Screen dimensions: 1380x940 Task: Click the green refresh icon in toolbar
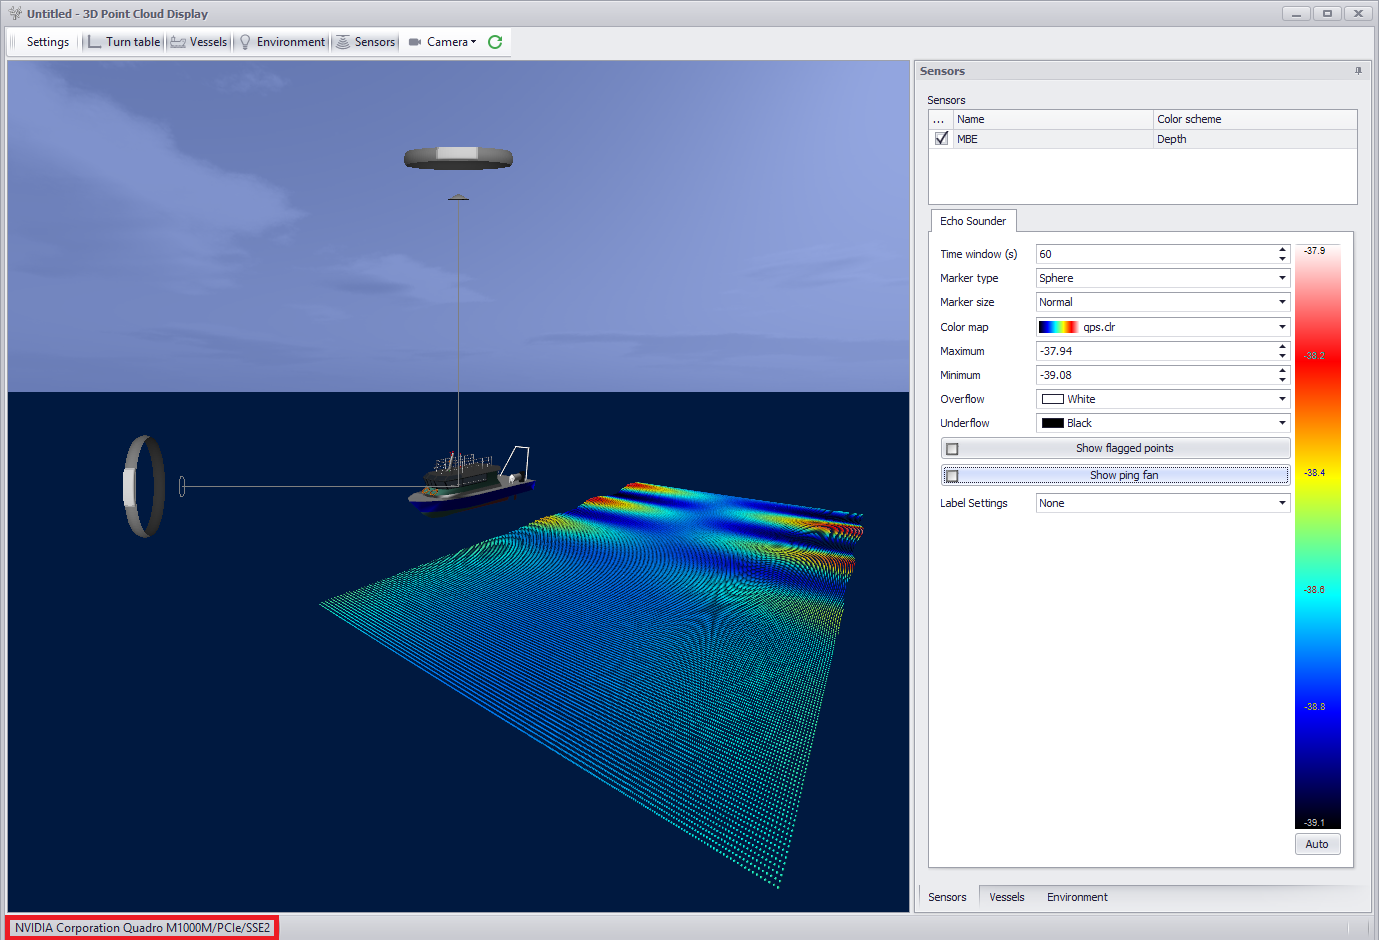[x=495, y=42]
